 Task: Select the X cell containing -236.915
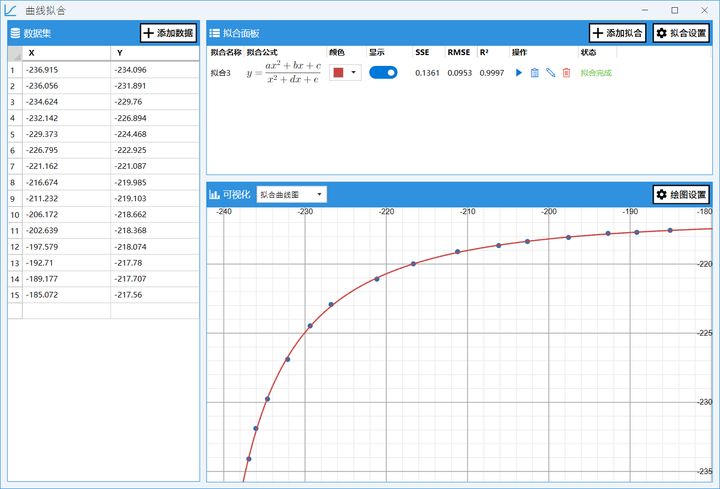(x=67, y=70)
